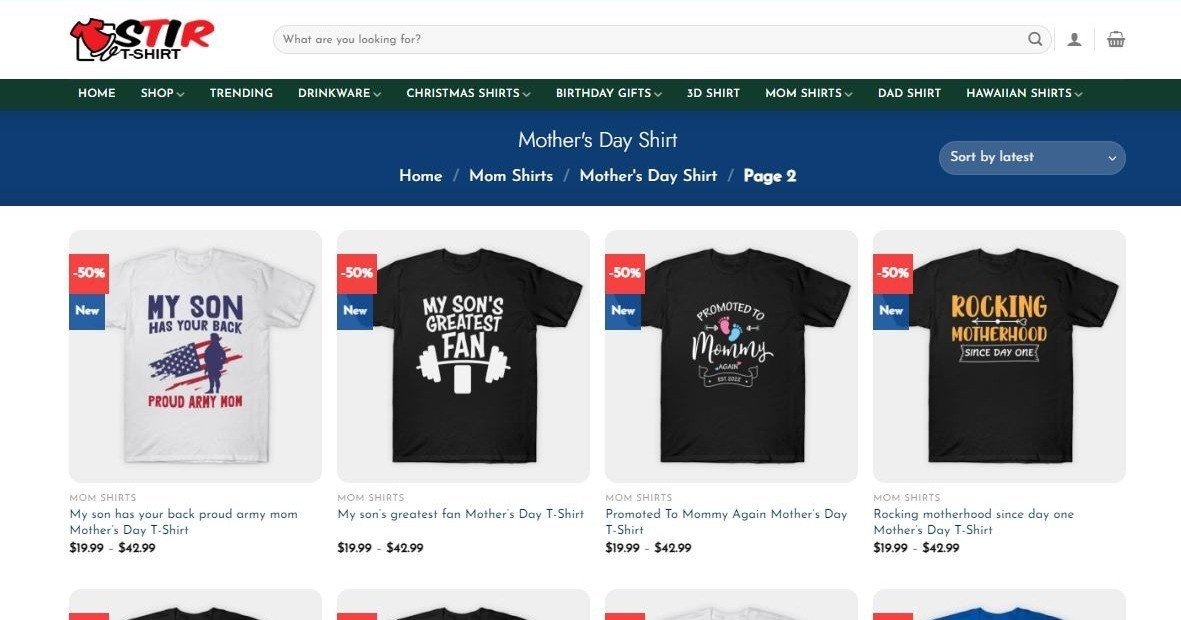The image size is (1181, 620).
Task: Click the New badge on Rocking Motherhood shirt
Action: (x=891, y=310)
